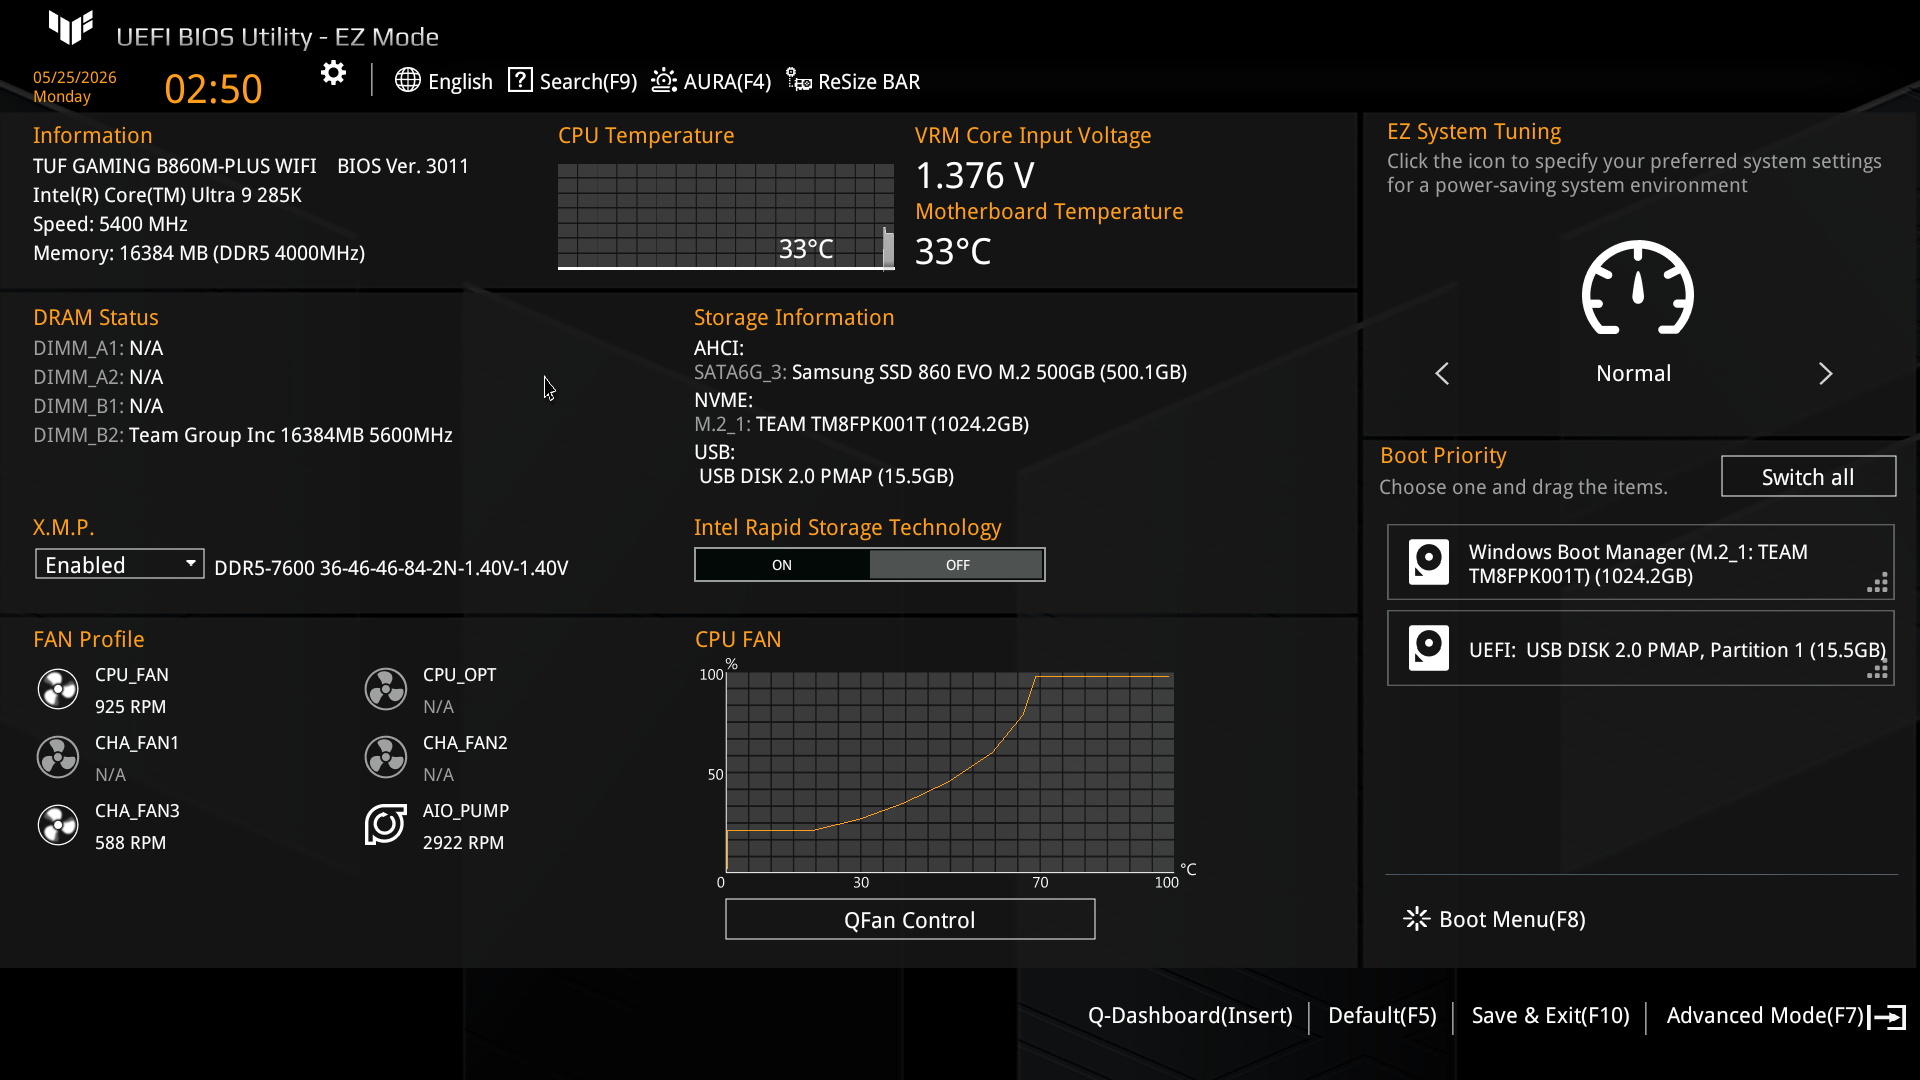Click the Memory 16384 MB line
The height and width of the screenshot is (1080, 1920).
tap(199, 254)
